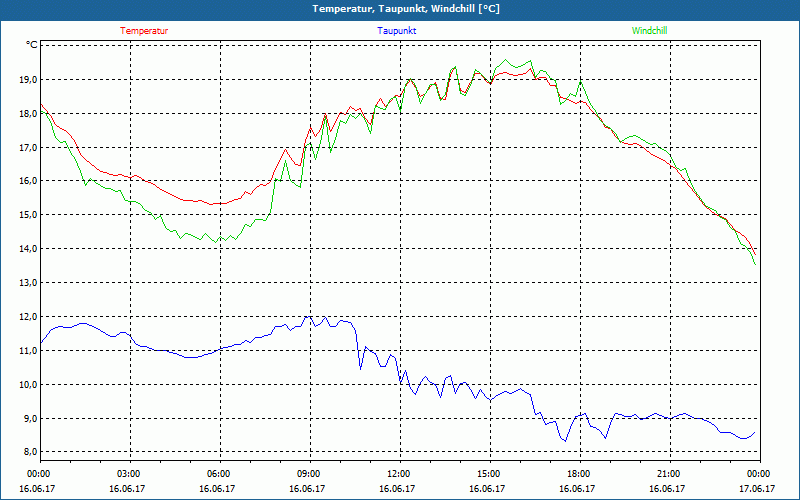Click the 11,0 y-axis value
The width and height of the screenshot is (800, 500).
pyautogui.click(x=28, y=351)
